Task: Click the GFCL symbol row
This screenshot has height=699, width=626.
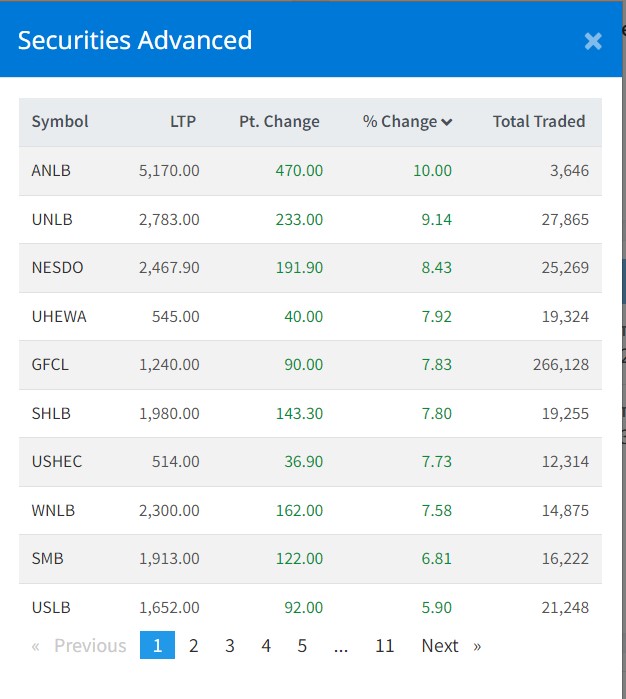Action: tap(50, 365)
